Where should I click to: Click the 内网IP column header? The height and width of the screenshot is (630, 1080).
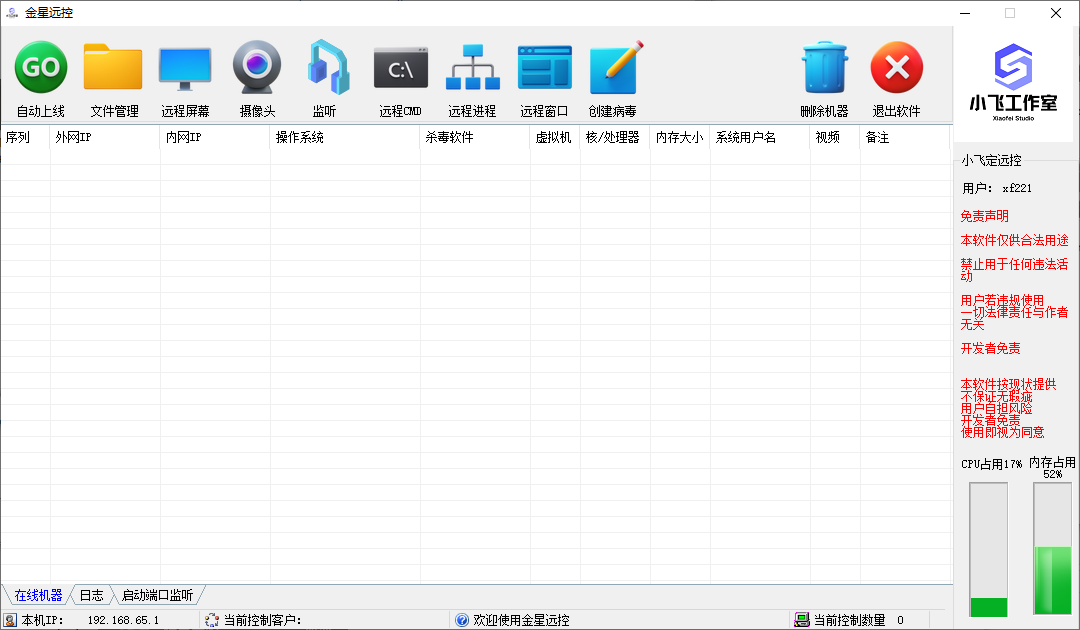(x=216, y=137)
